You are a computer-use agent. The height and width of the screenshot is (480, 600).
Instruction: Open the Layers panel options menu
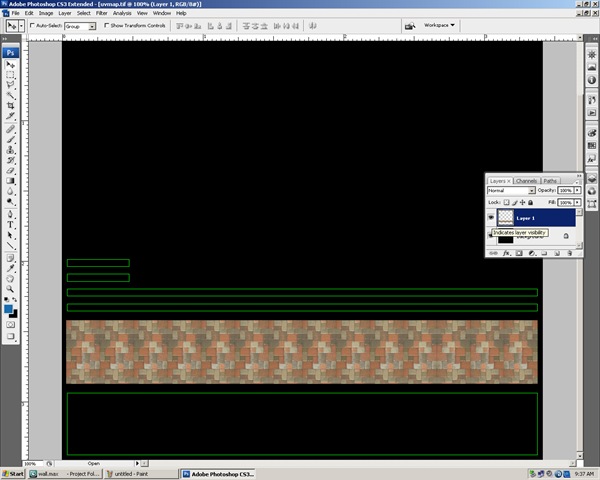click(x=578, y=182)
